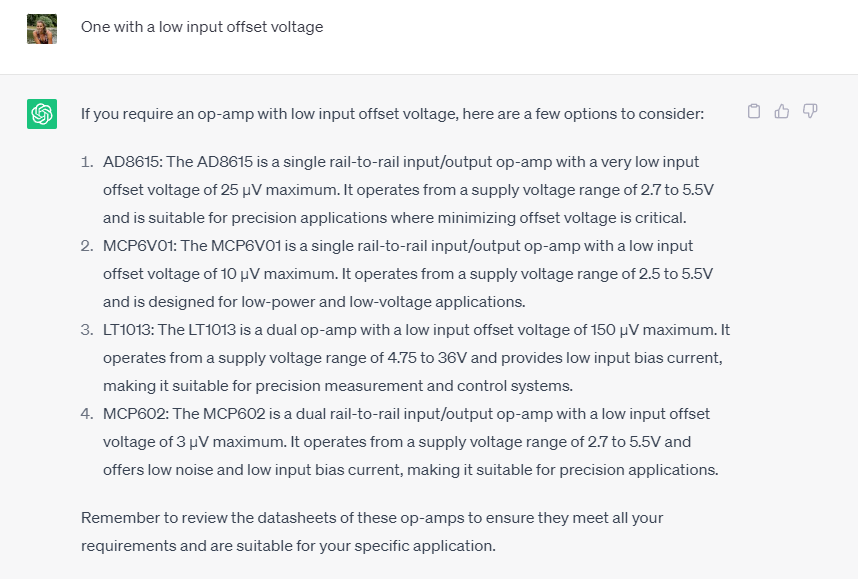The width and height of the screenshot is (858, 579).
Task: Click the "LT1013:" label in the third item
Action: pyautogui.click(x=129, y=330)
